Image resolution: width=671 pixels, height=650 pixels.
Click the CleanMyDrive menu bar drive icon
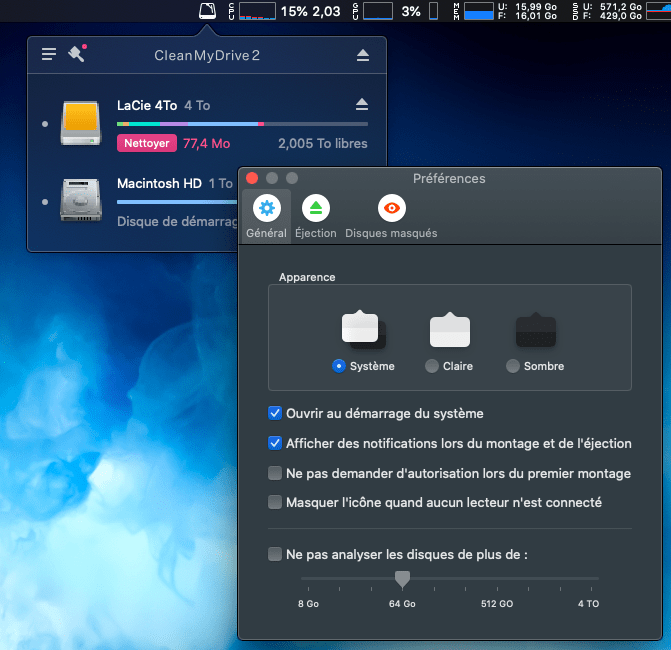[x=207, y=11]
